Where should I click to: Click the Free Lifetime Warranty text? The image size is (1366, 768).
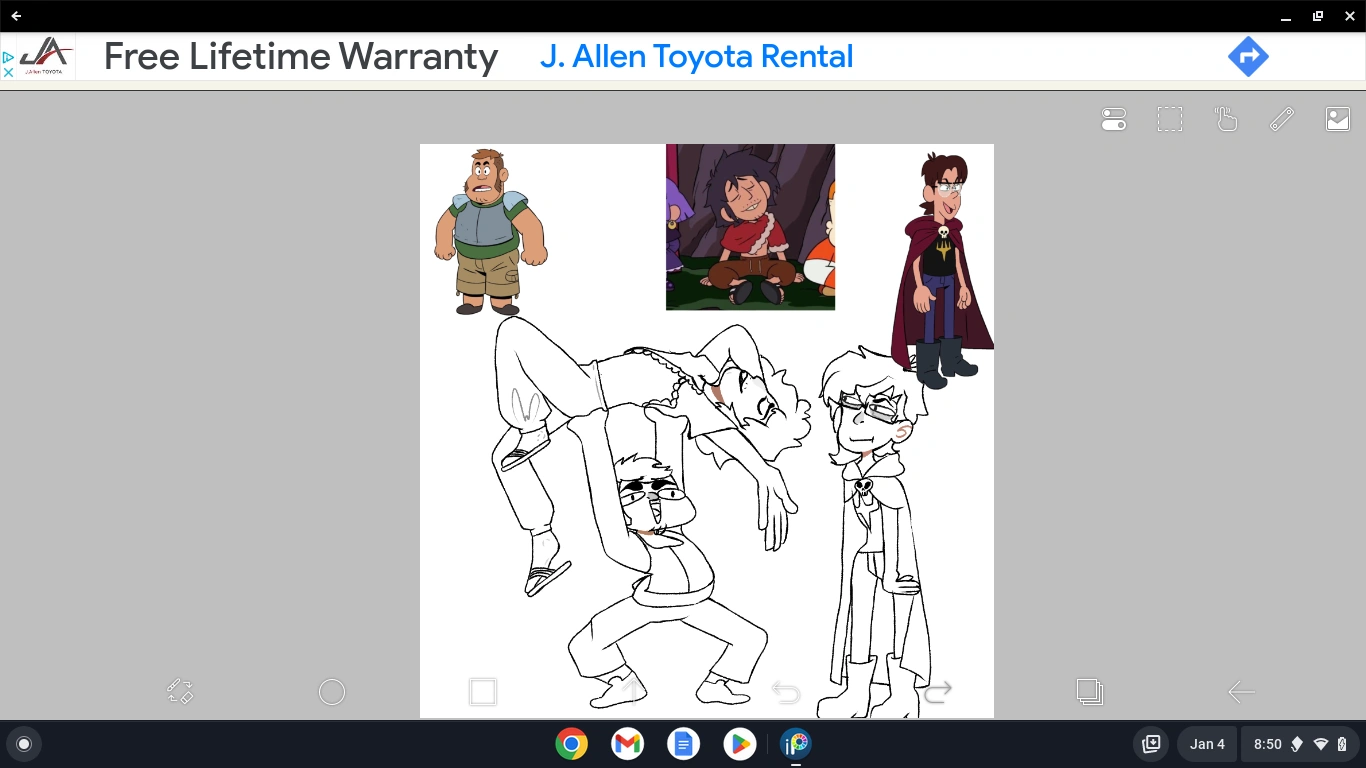(x=300, y=56)
